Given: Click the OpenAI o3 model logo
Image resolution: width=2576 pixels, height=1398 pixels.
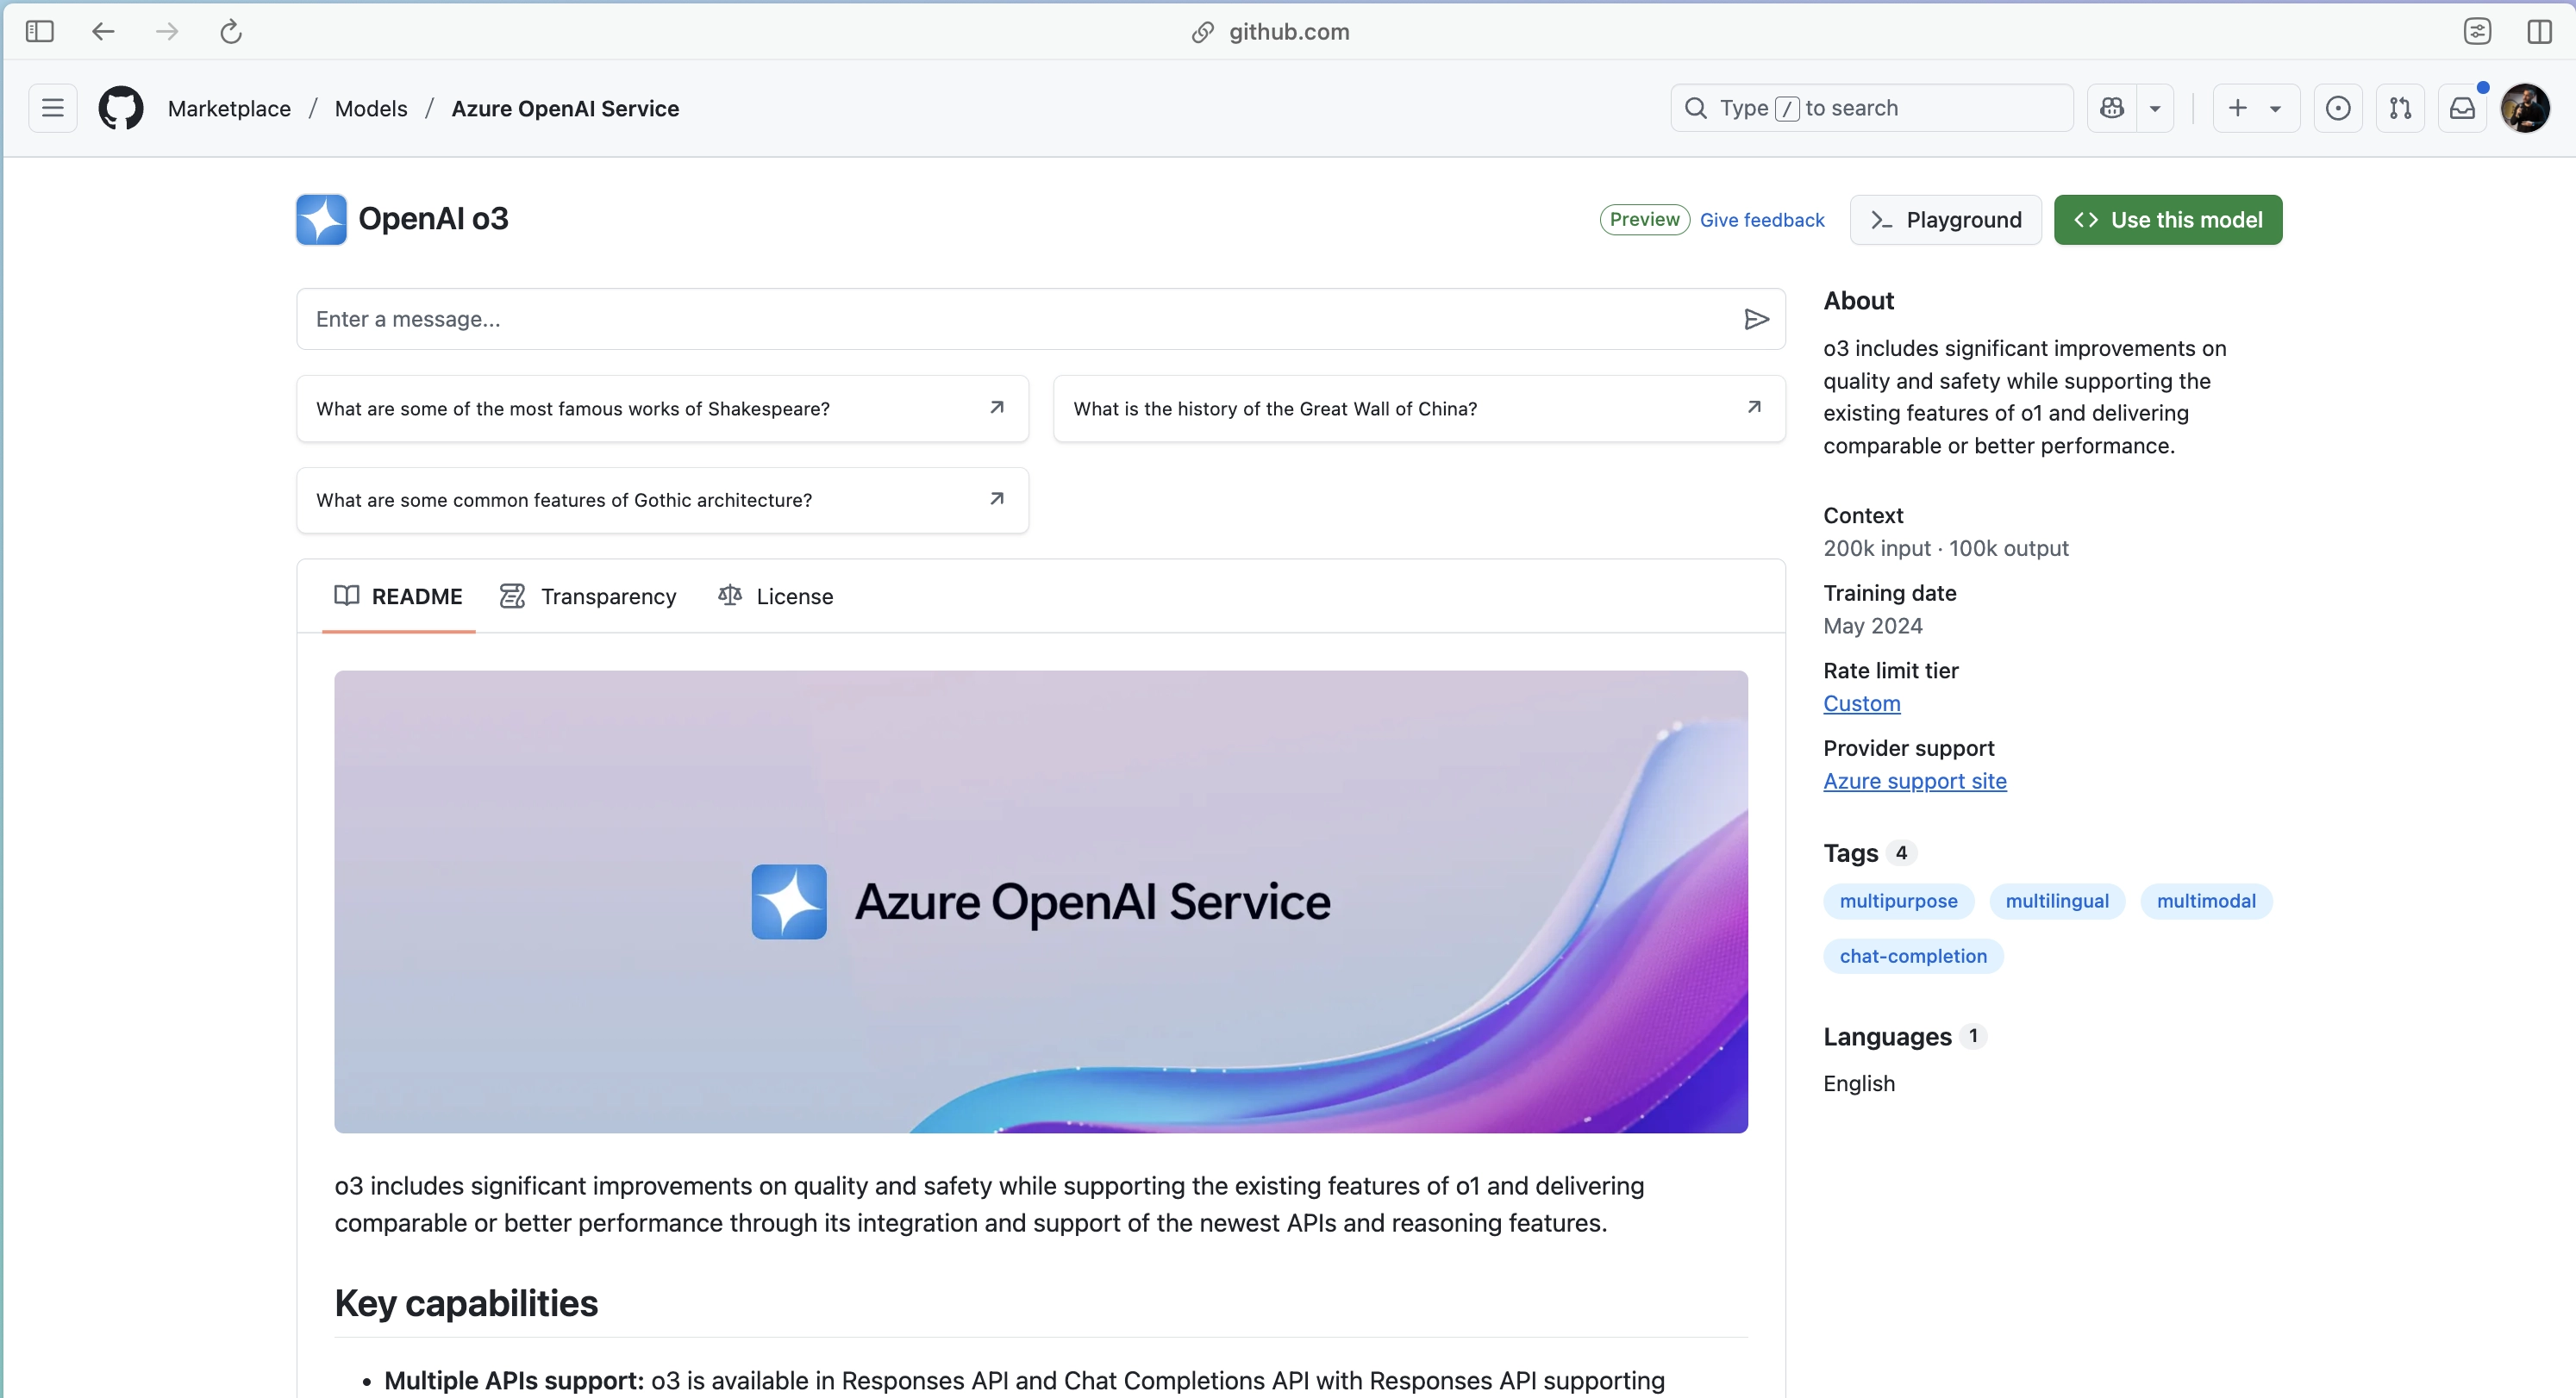Looking at the screenshot, I should click(321, 219).
